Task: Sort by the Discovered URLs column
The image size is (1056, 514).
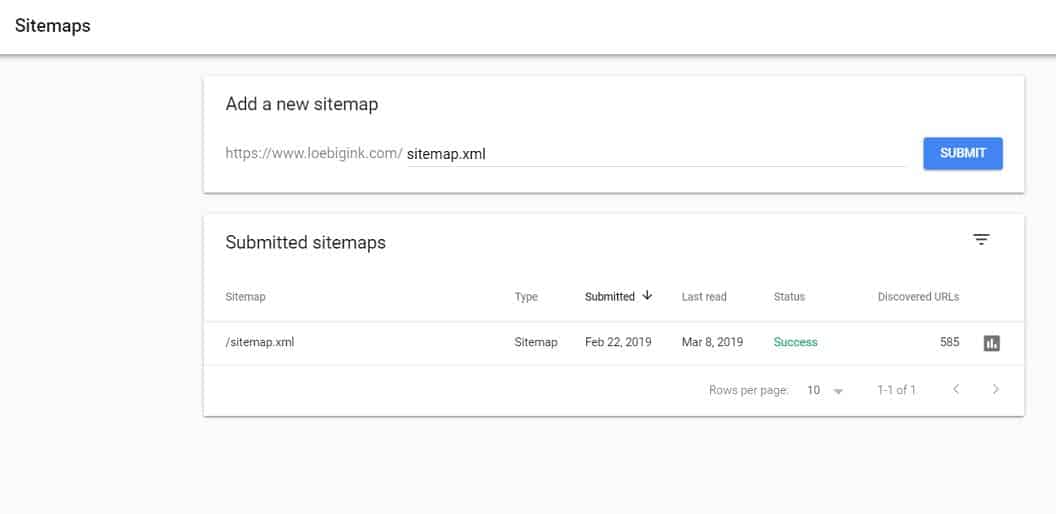Action: coord(918,297)
